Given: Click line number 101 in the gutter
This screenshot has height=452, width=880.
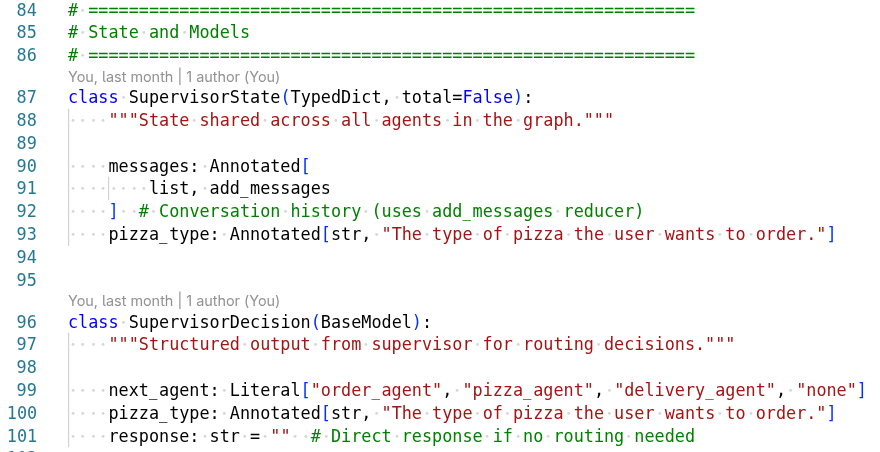Looking at the screenshot, I should pos(22,436).
